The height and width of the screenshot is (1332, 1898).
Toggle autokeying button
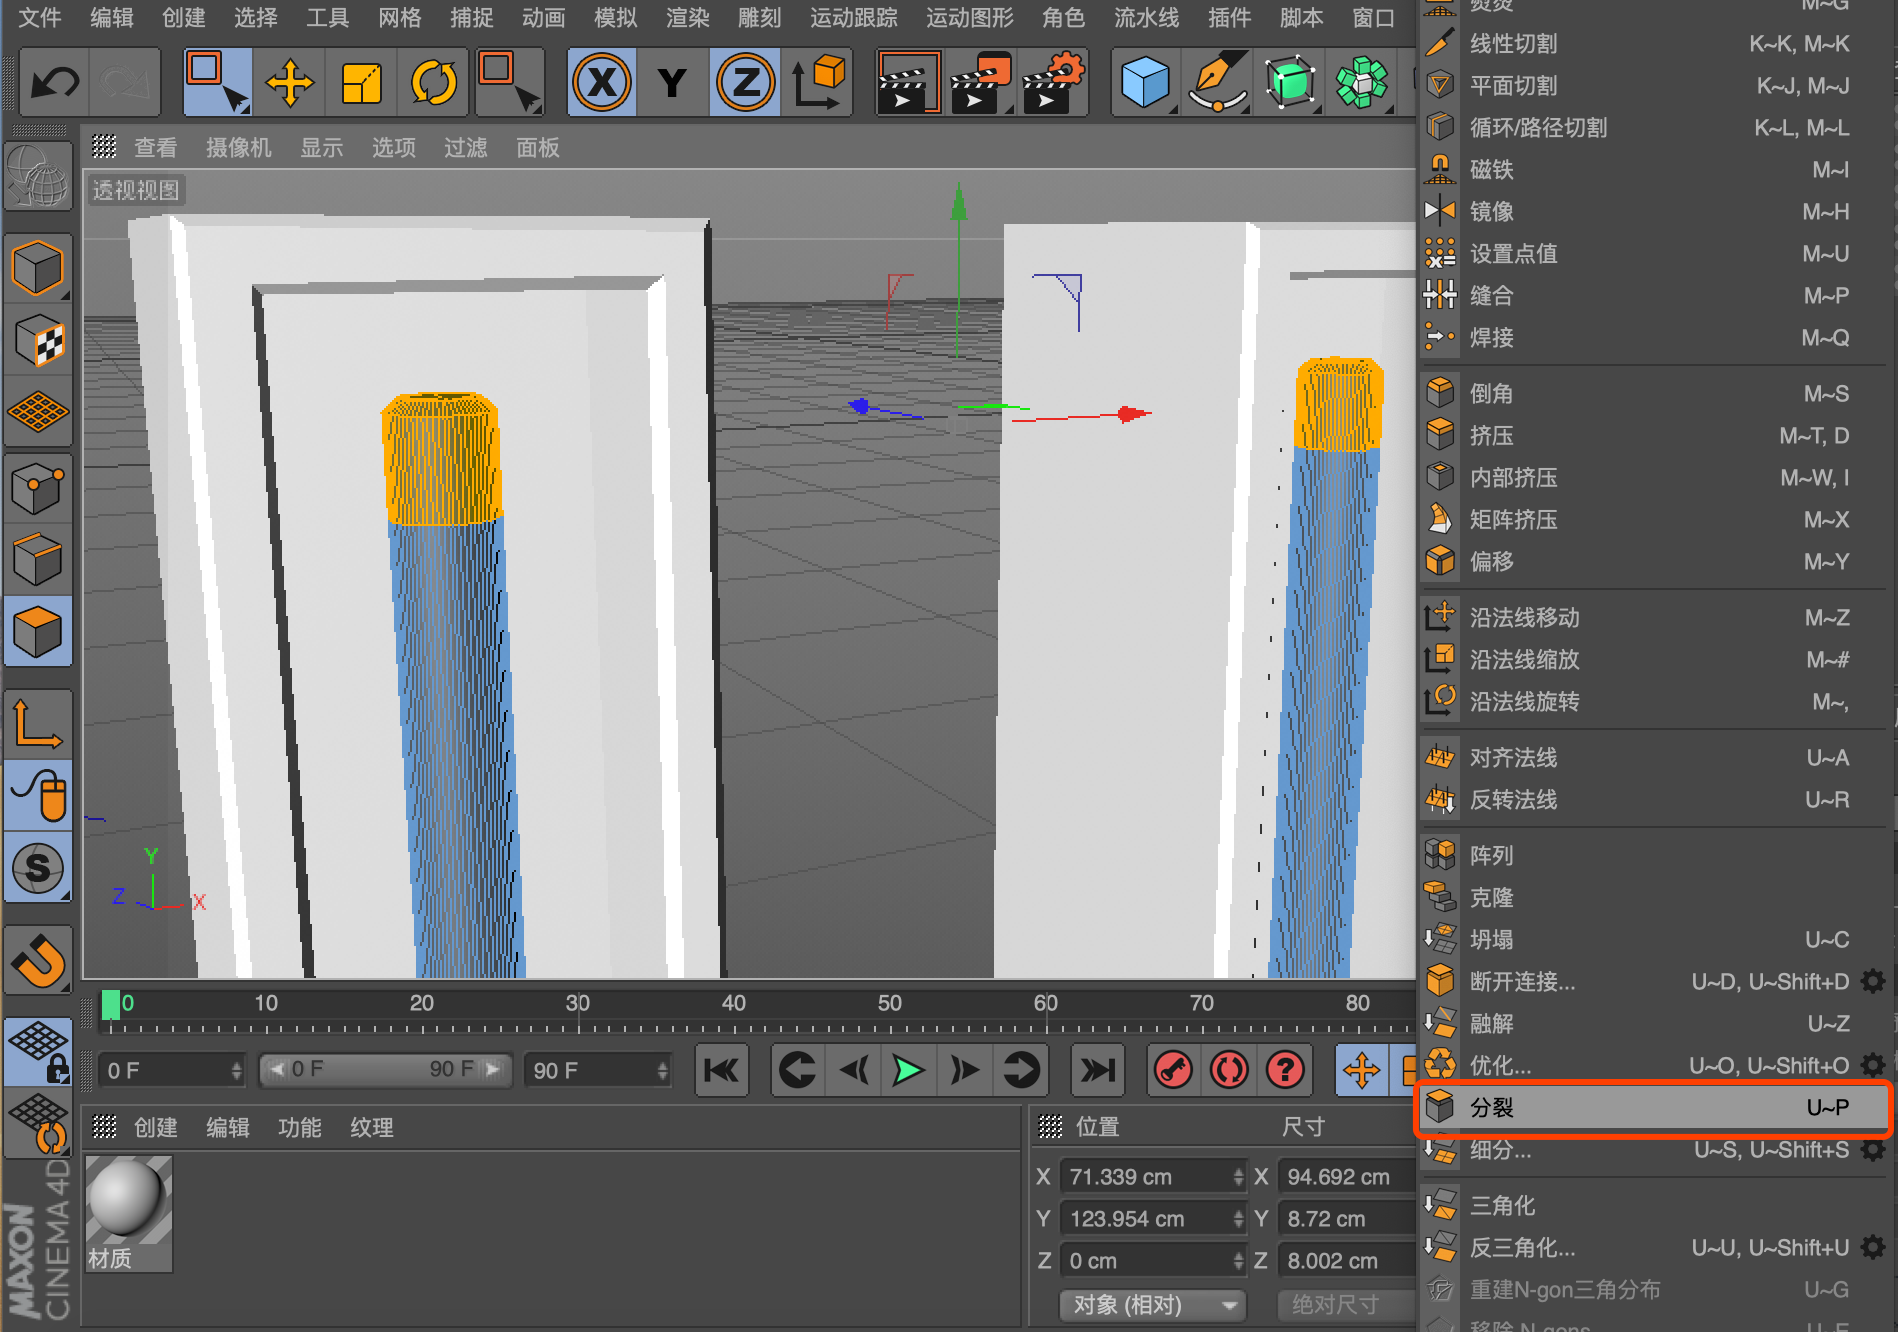[x=1229, y=1071]
